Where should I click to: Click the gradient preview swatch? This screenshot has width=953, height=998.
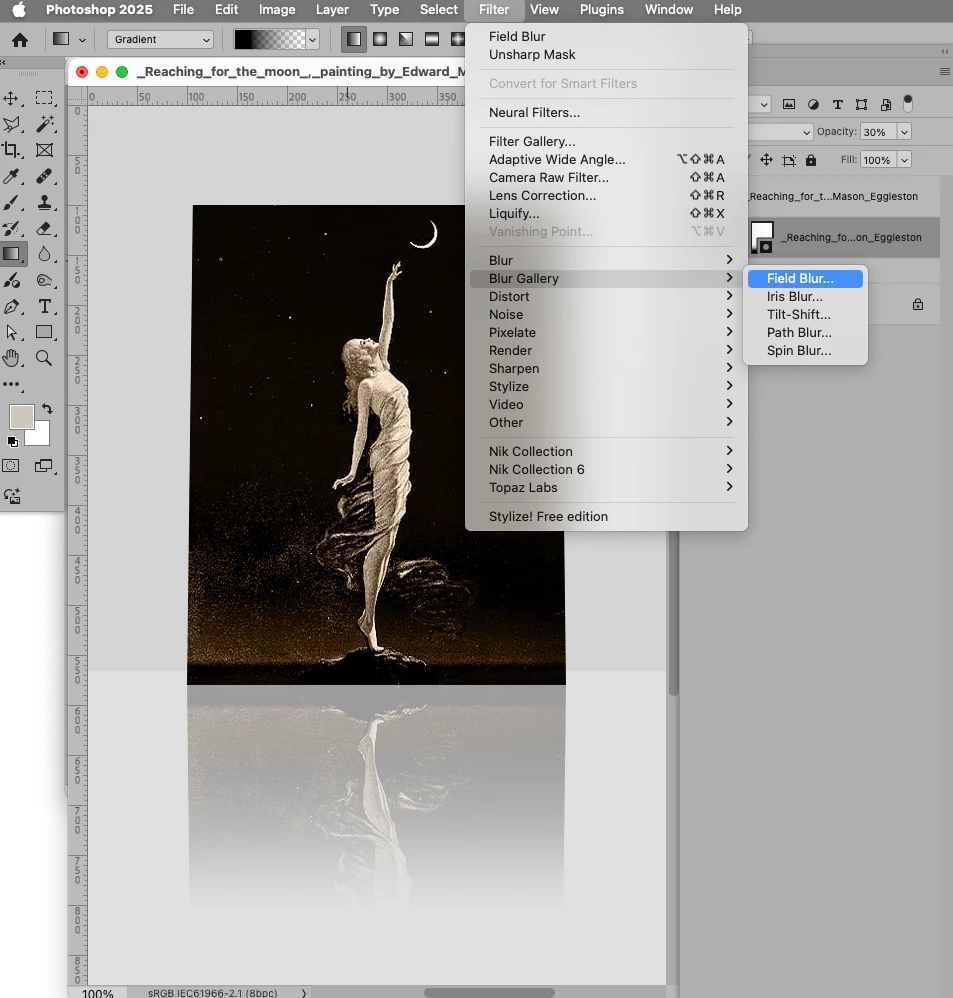click(270, 39)
